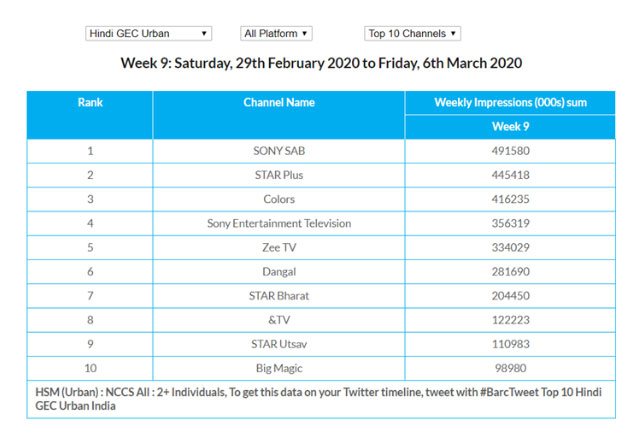Viewport: 633px width, 439px height.
Task: Select the STAR Utsav channel cell
Action: tap(279, 343)
